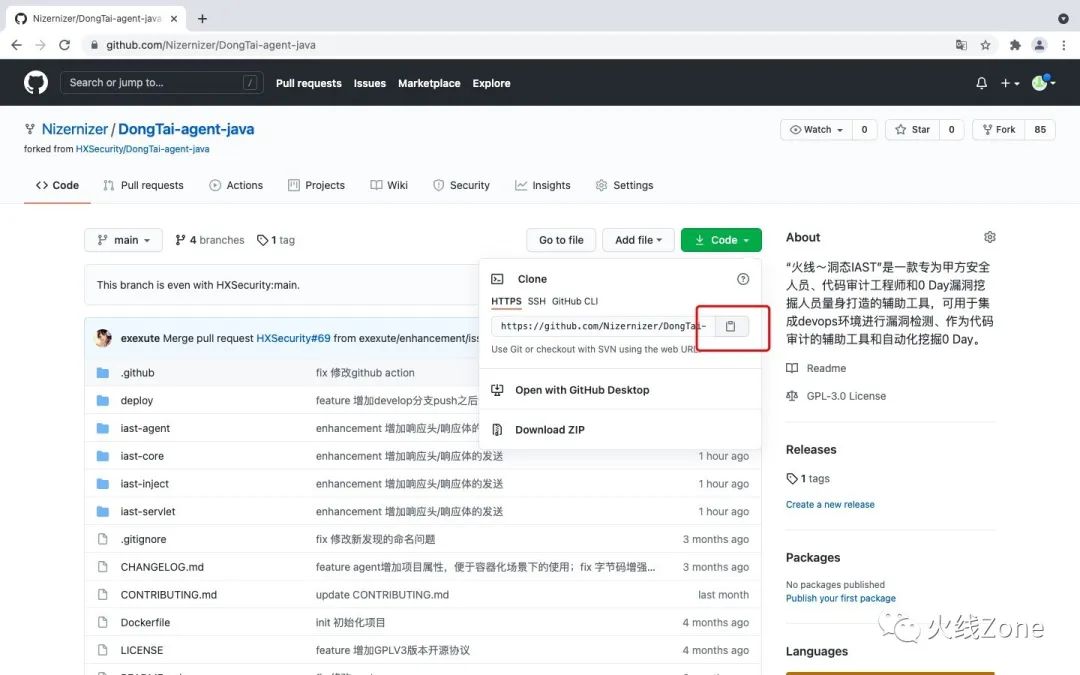Click the exexute commit author avatar

104,338
